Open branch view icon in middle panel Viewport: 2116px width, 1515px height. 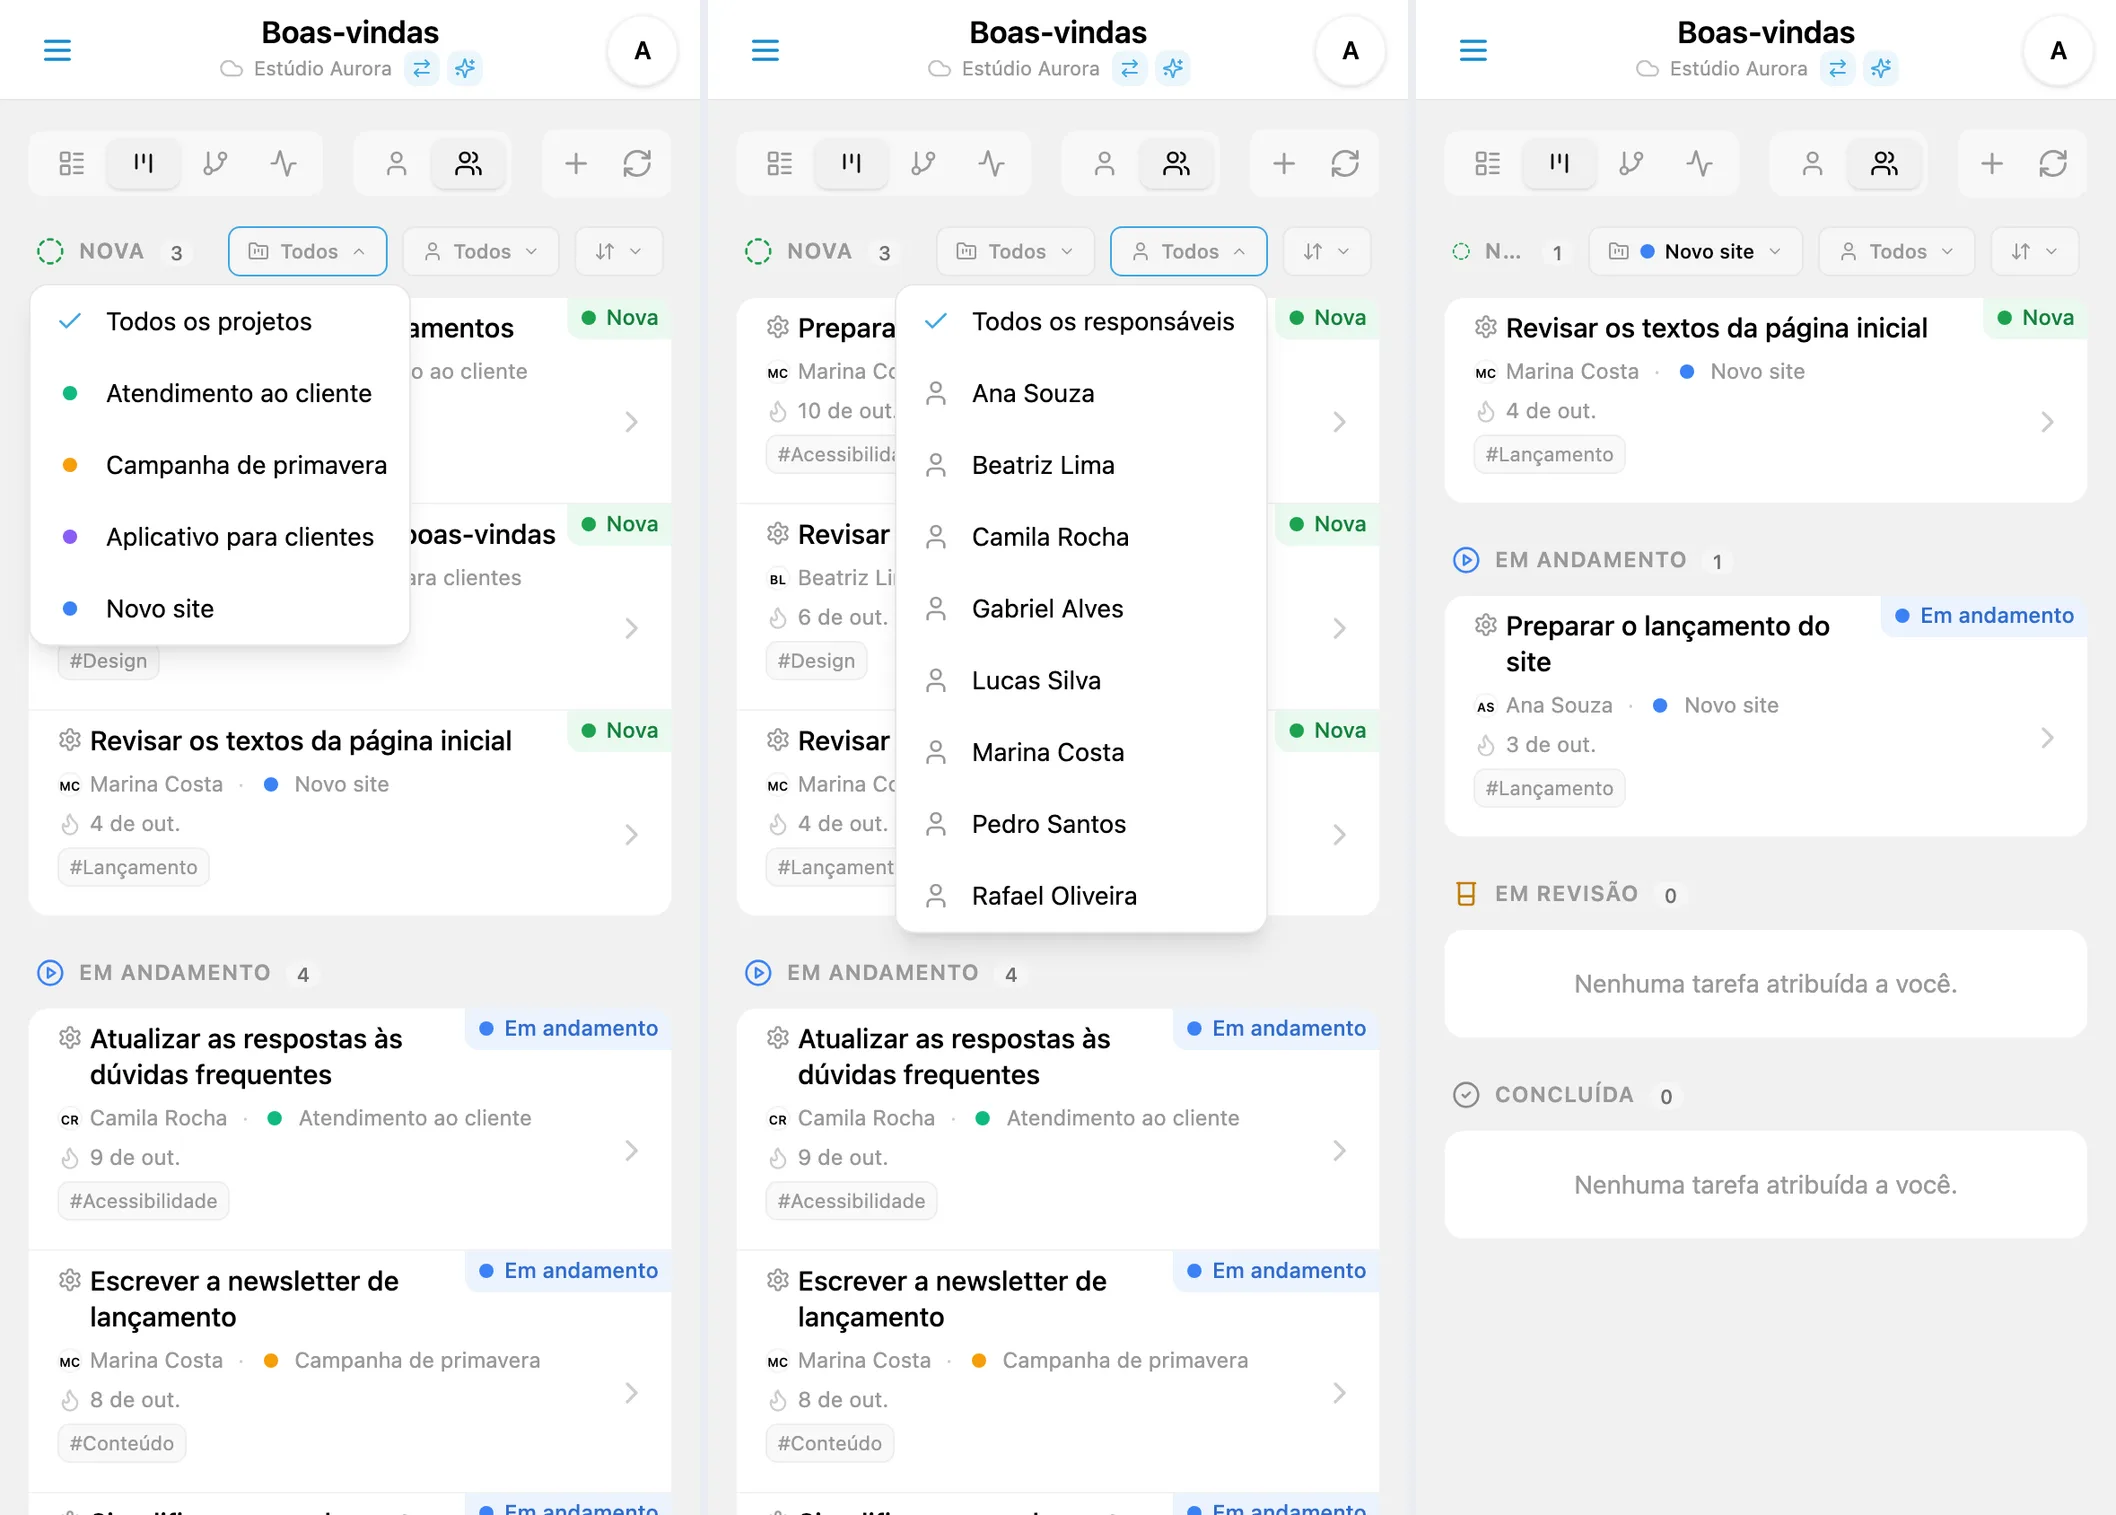[x=923, y=163]
